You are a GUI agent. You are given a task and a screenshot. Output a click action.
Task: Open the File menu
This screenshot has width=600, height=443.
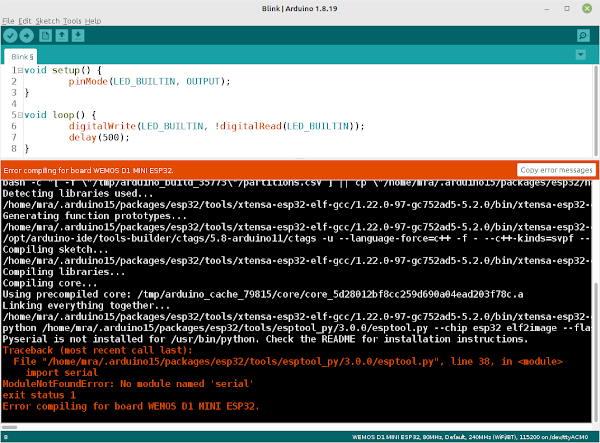(8, 21)
